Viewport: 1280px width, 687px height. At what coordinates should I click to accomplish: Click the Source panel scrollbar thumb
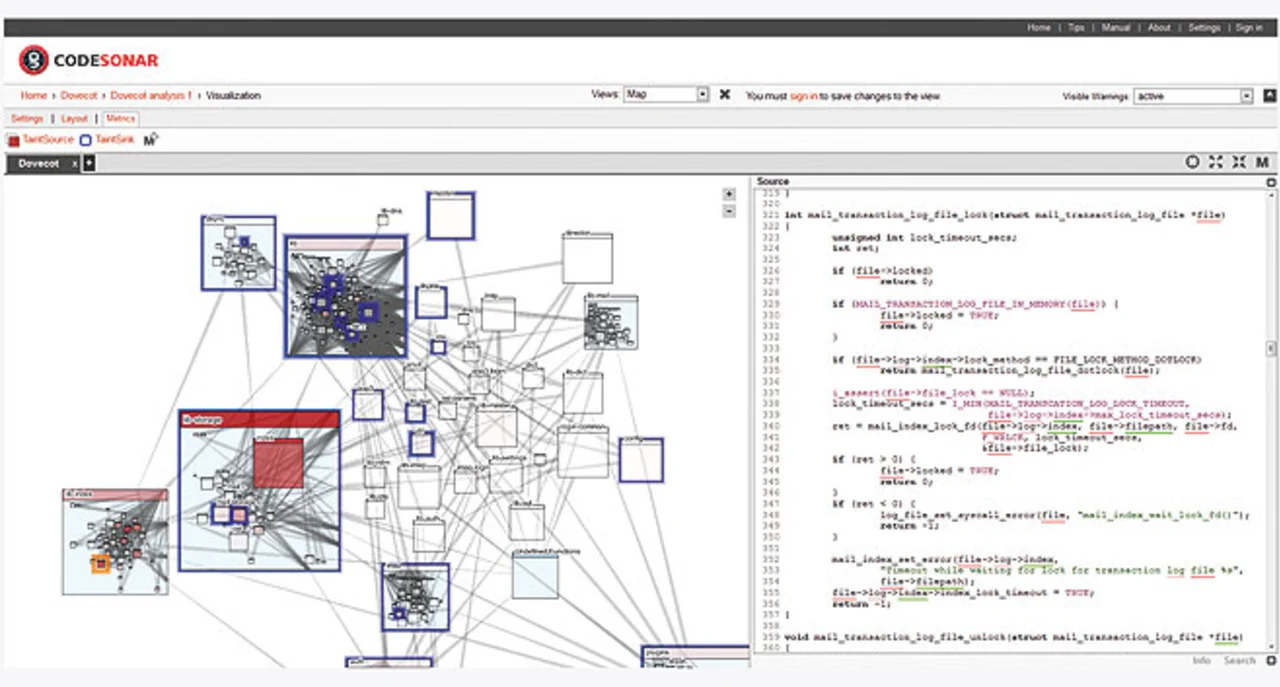tap(1271, 348)
